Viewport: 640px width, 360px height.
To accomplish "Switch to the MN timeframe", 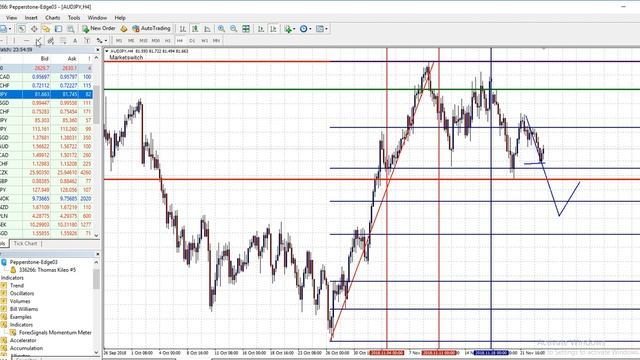I will (216, 40).
